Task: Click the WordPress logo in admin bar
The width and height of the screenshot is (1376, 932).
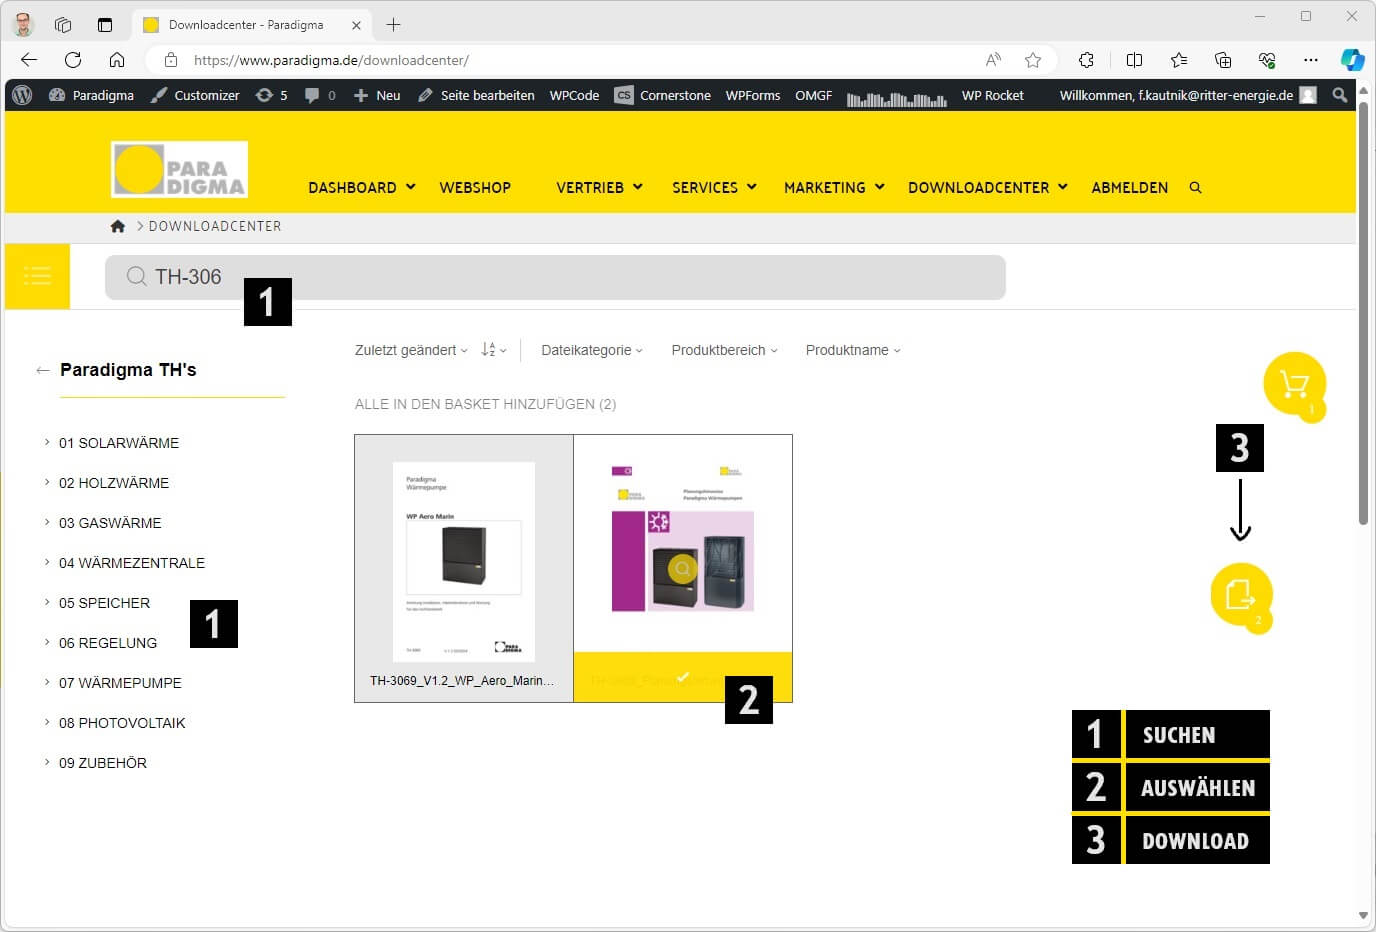Action: click(22, 95)
